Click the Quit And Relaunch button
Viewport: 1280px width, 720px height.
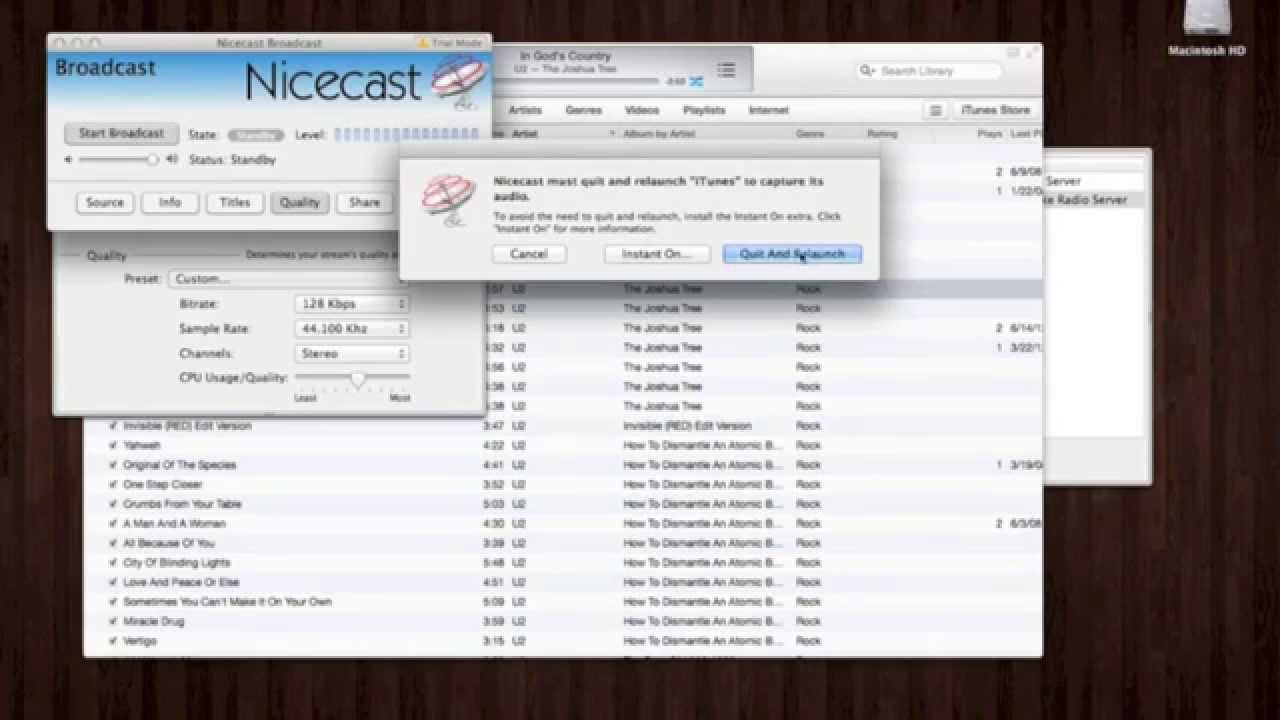[792, 254]
